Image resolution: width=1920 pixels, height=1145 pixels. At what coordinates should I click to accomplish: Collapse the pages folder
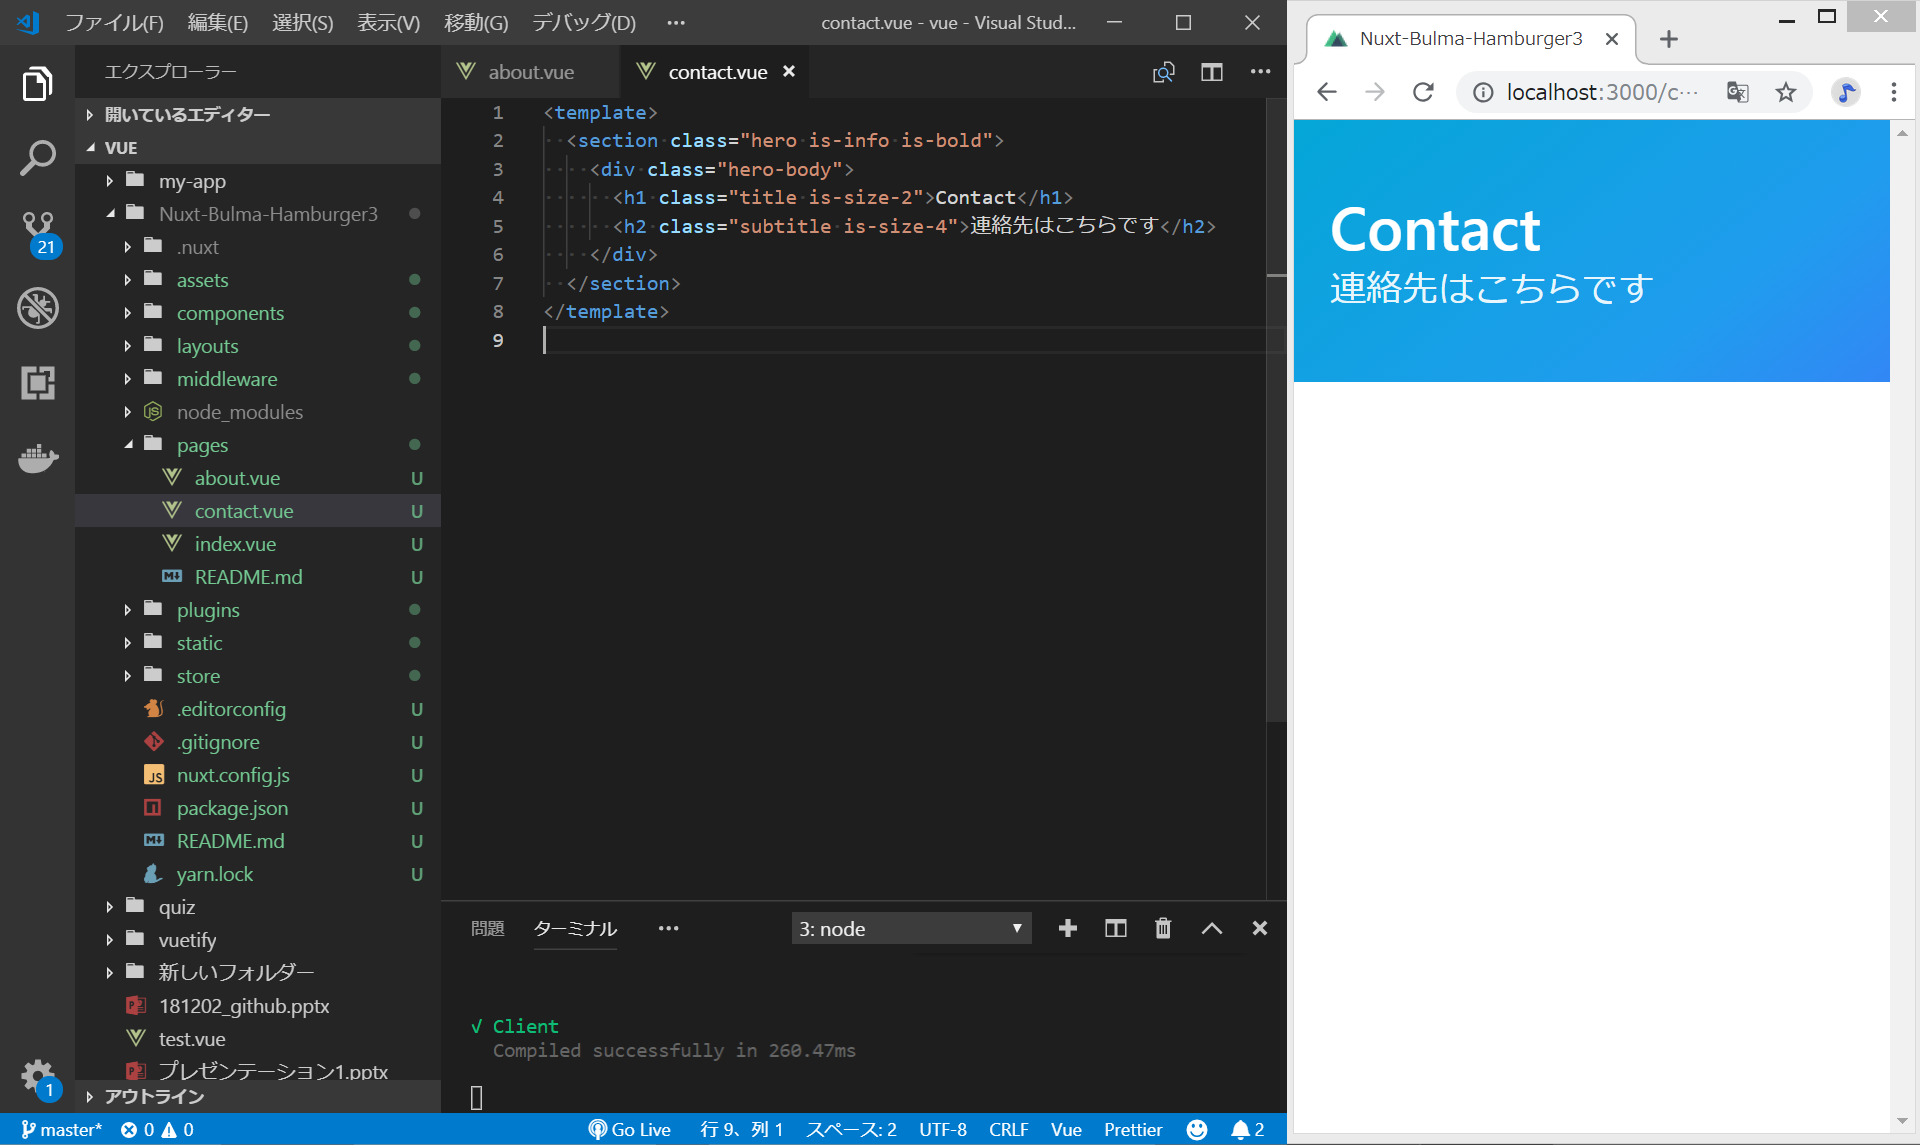click(258, 445)
